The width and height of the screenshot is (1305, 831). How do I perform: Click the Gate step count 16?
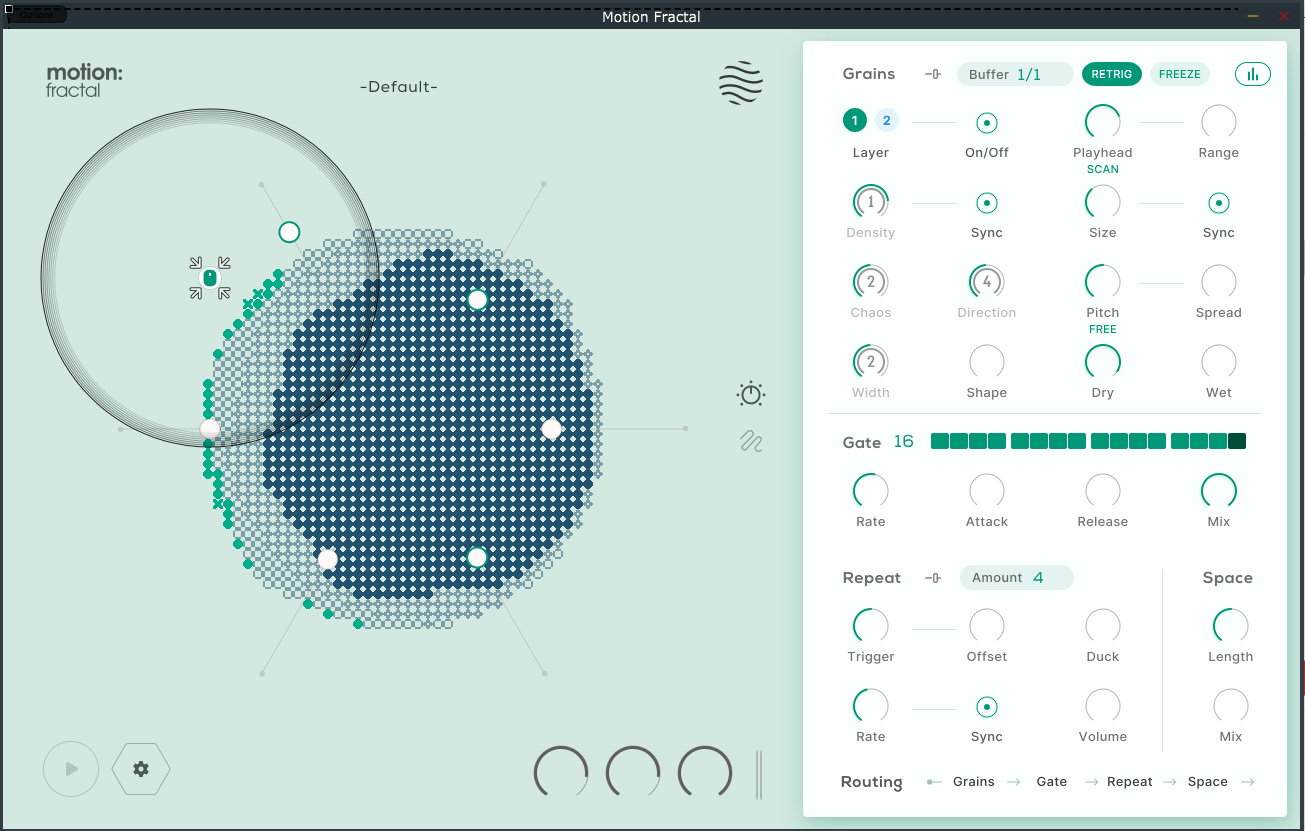tap(904, 442)
